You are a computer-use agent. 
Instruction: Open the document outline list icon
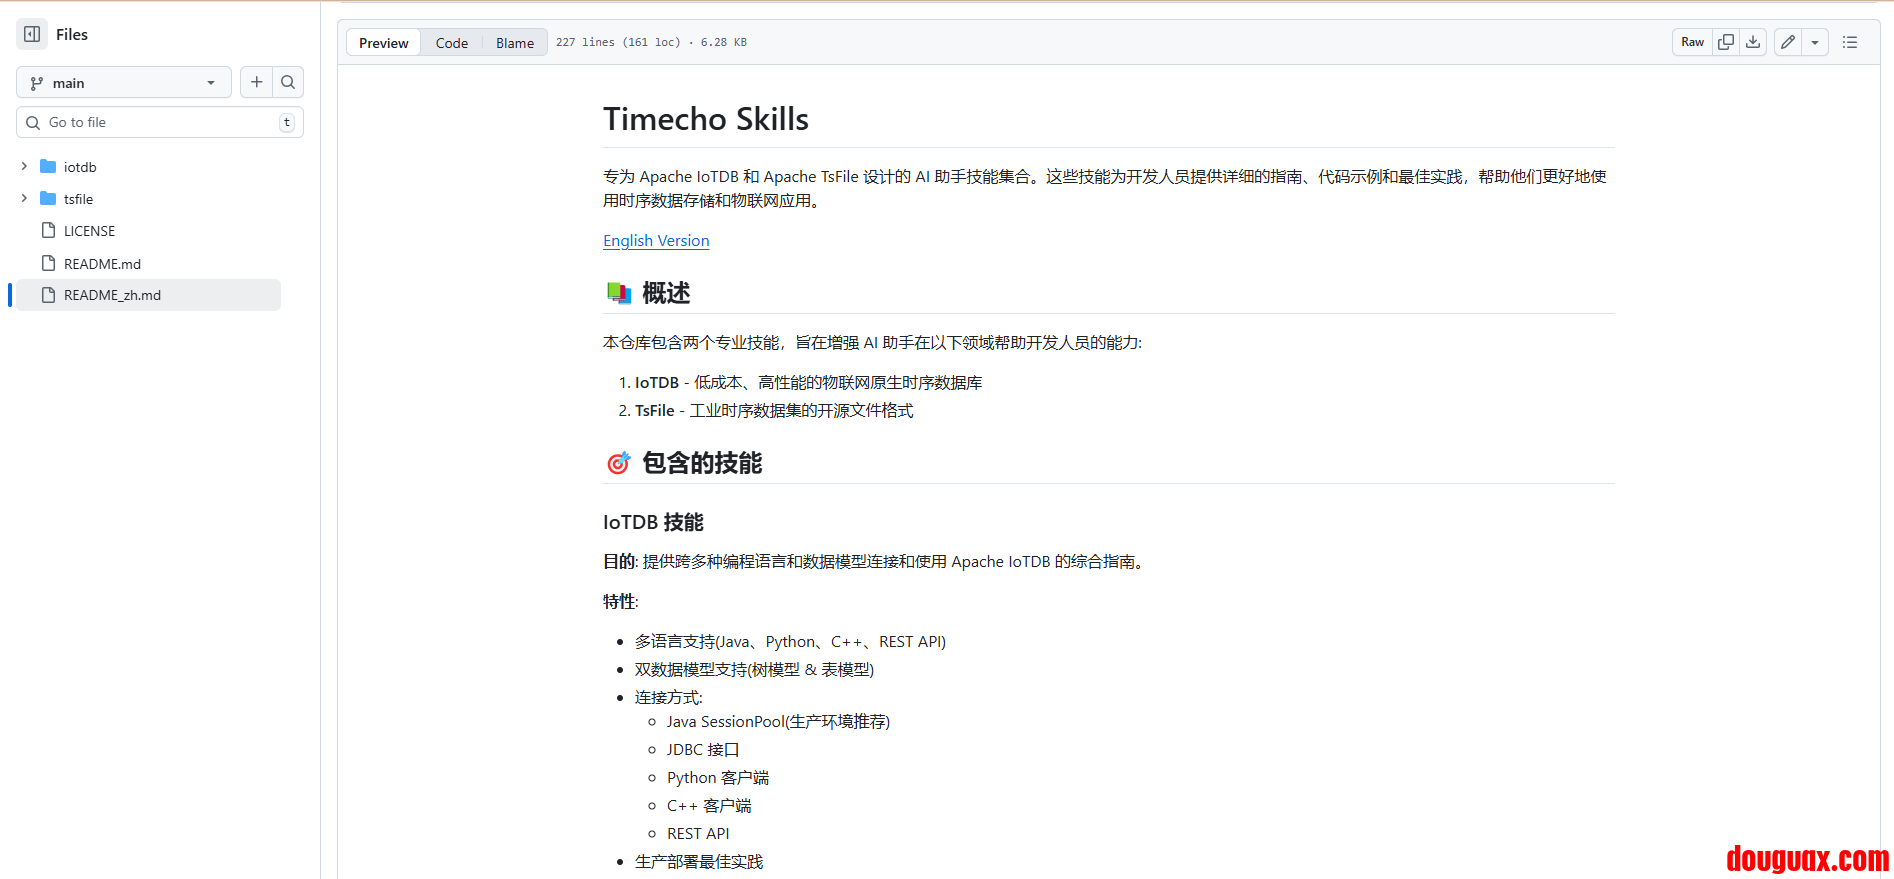point(1850,42)
